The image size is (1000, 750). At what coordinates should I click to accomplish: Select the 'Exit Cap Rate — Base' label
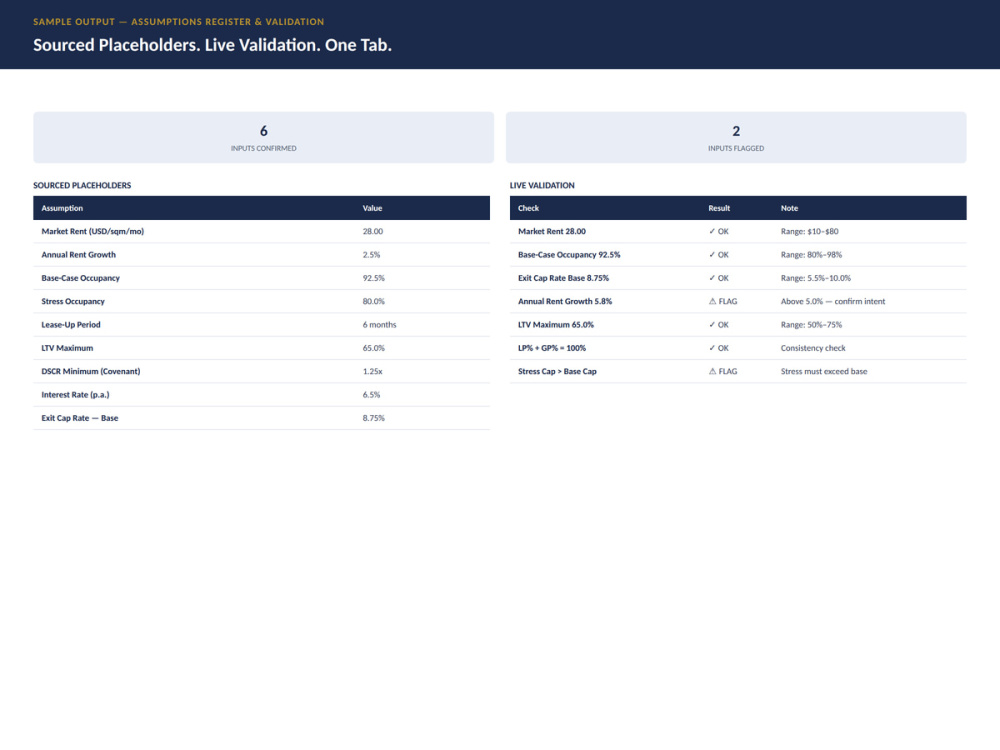tap(80, 418)
